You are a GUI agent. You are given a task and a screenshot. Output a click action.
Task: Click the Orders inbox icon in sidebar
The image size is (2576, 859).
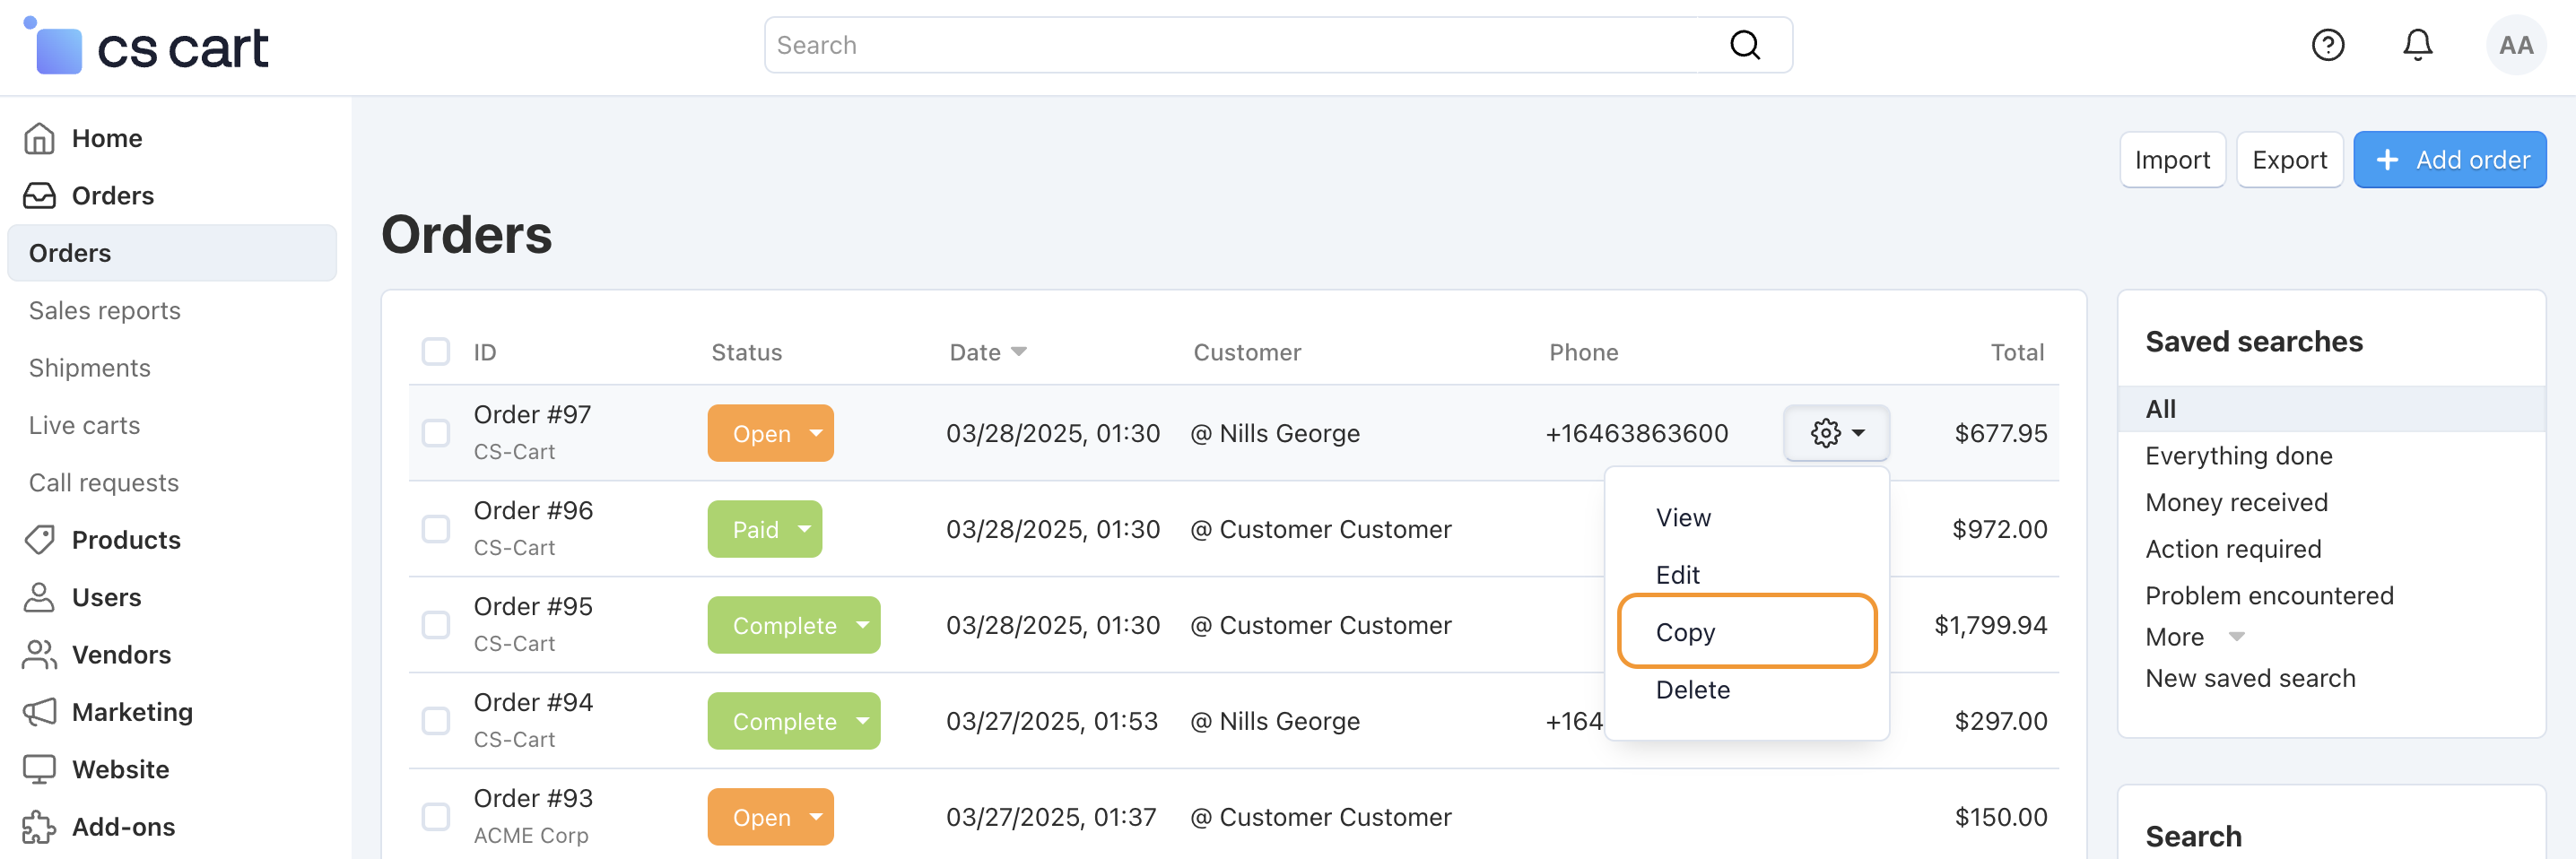pos(39,195)
